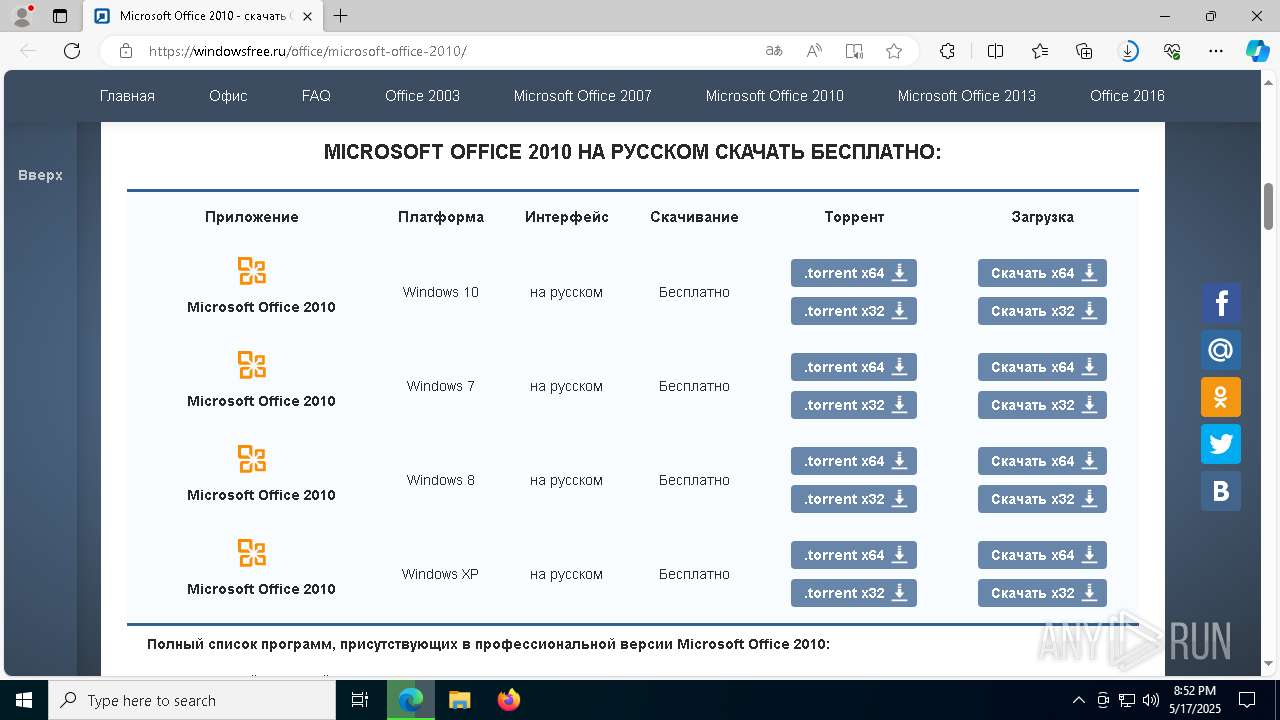Enter Immersive Reader icon
The width and height of the screenshot is (1280, 720).
854,51
